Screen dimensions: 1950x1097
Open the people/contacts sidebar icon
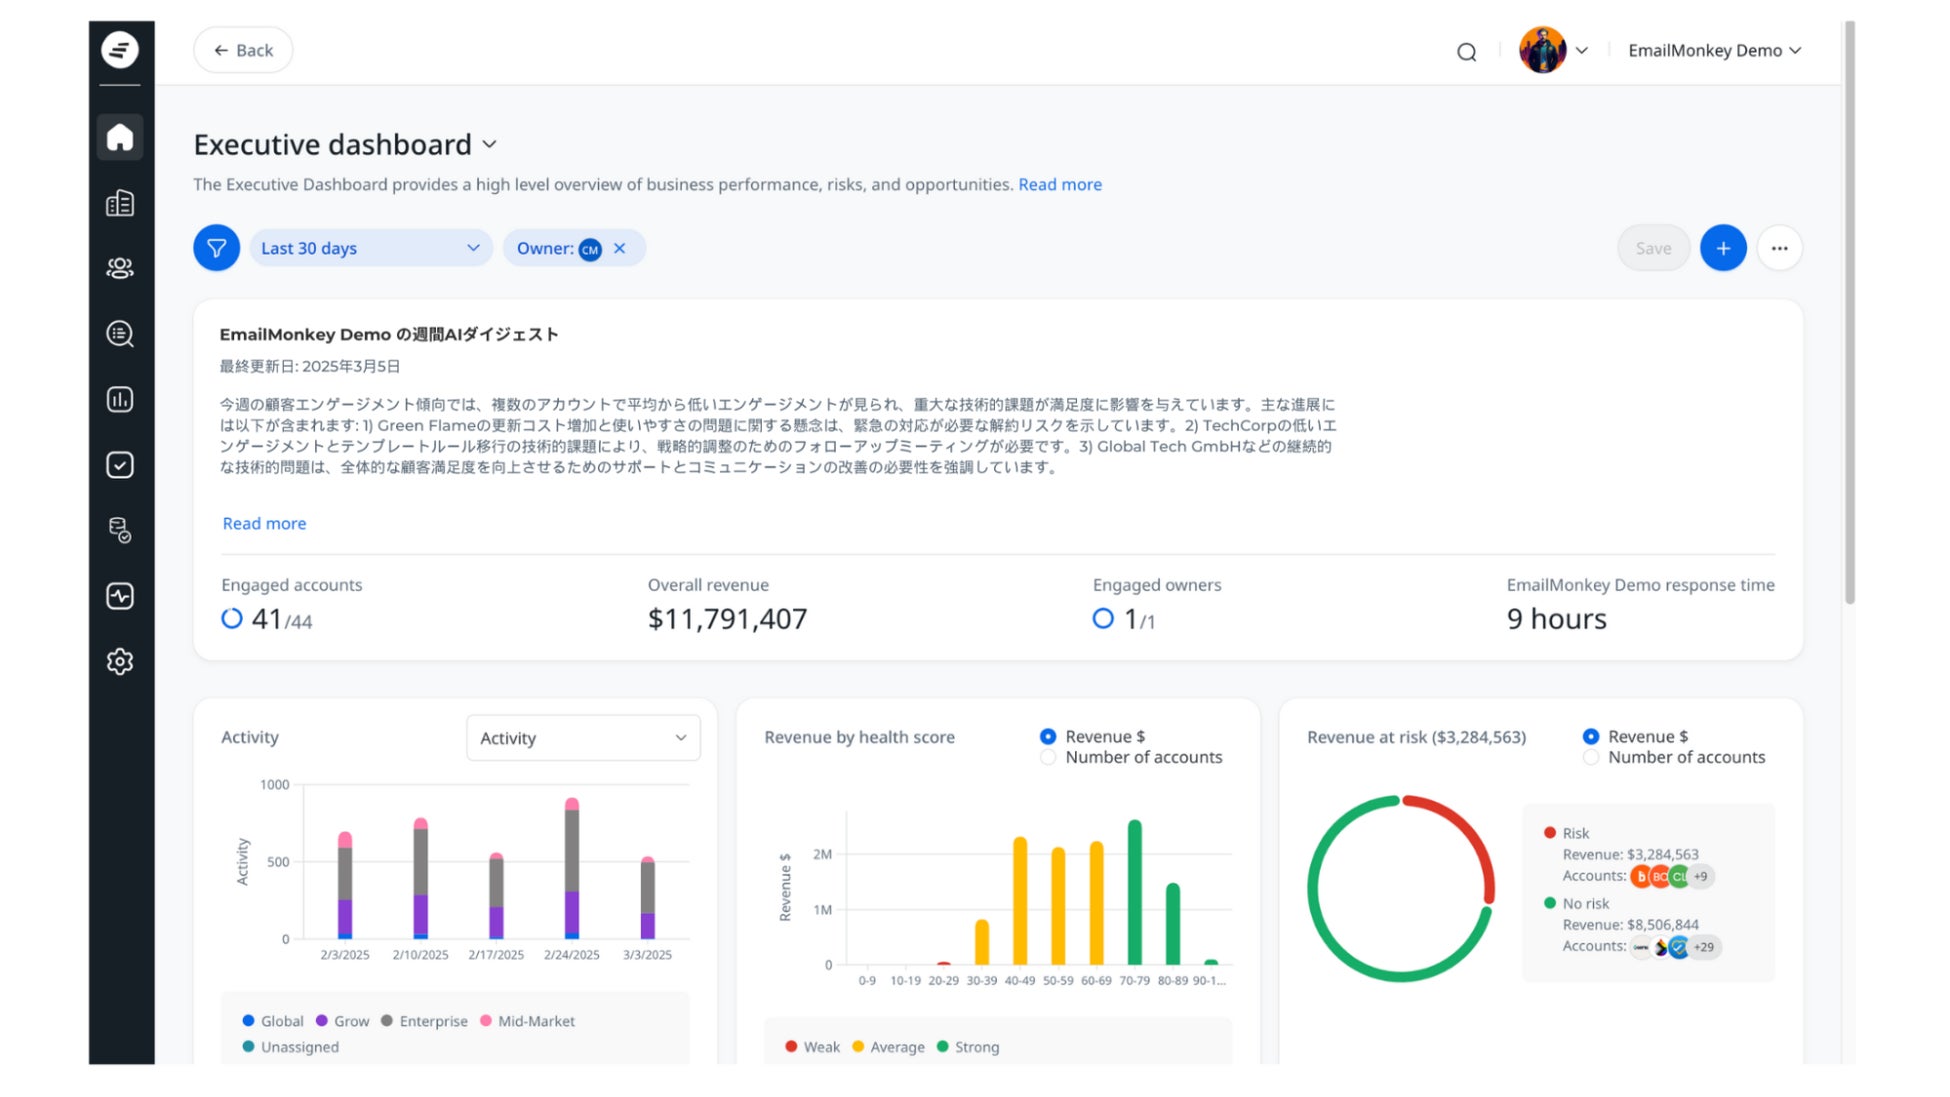[120, 268]
